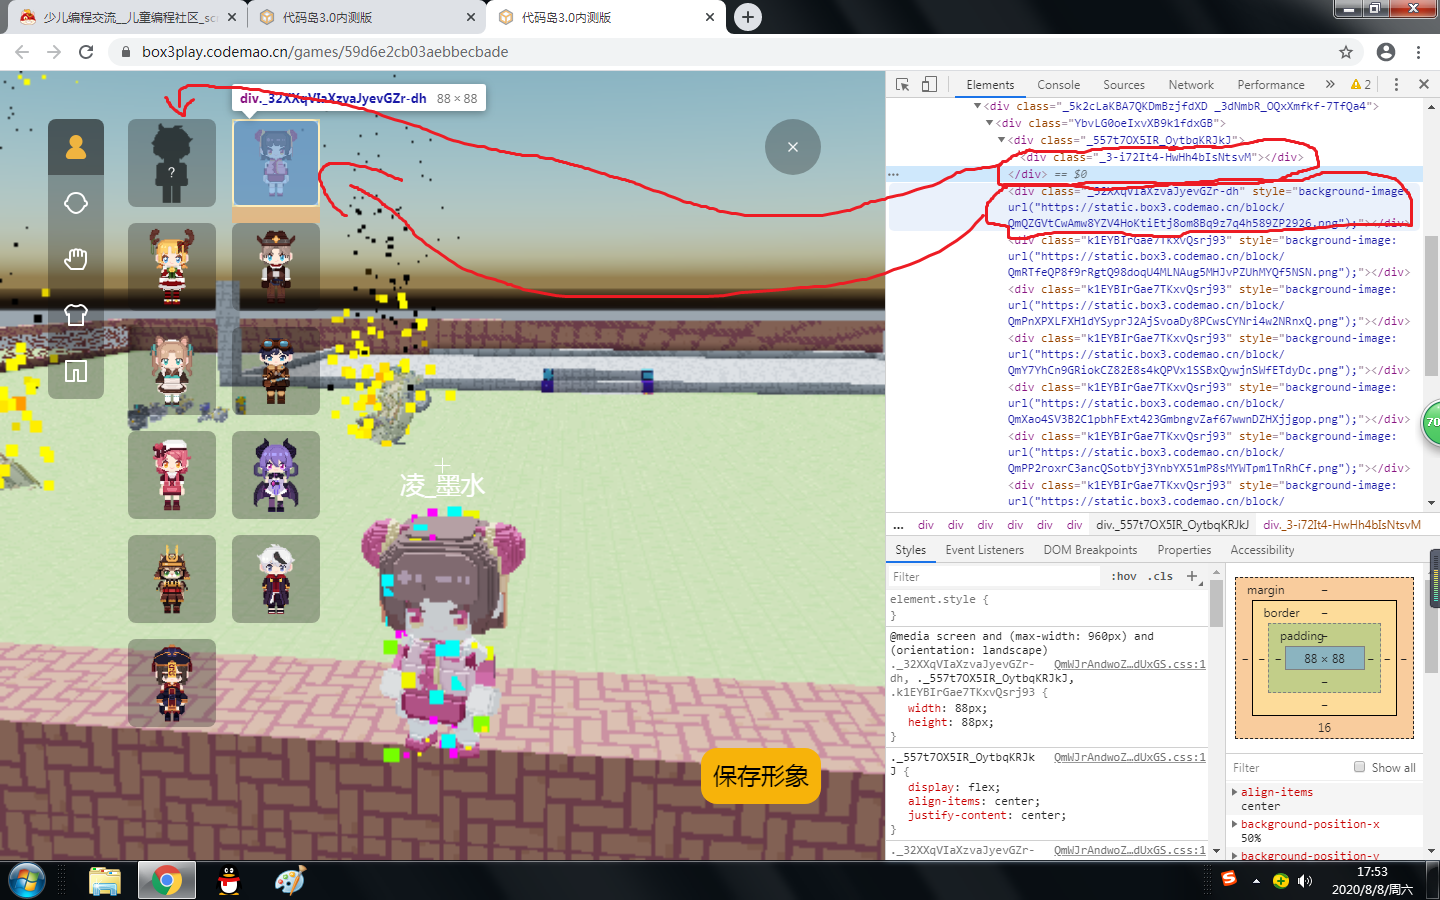Switch to the Sources tab
1440x900 pixels.
point(1124,85)
